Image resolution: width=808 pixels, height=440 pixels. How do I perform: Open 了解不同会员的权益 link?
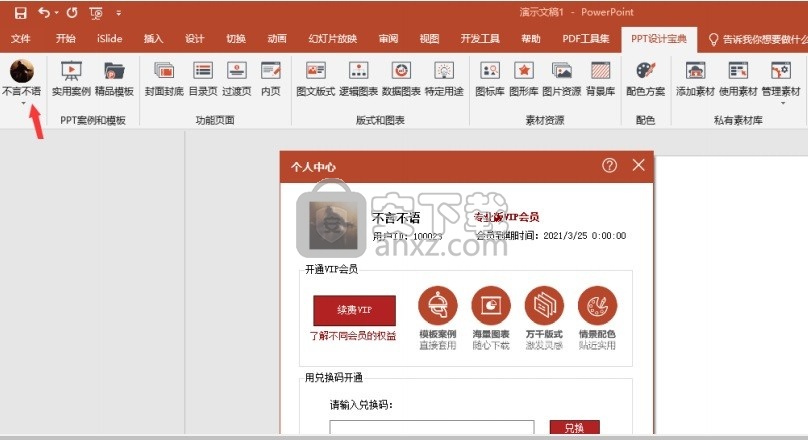click(x=353, y=336)
